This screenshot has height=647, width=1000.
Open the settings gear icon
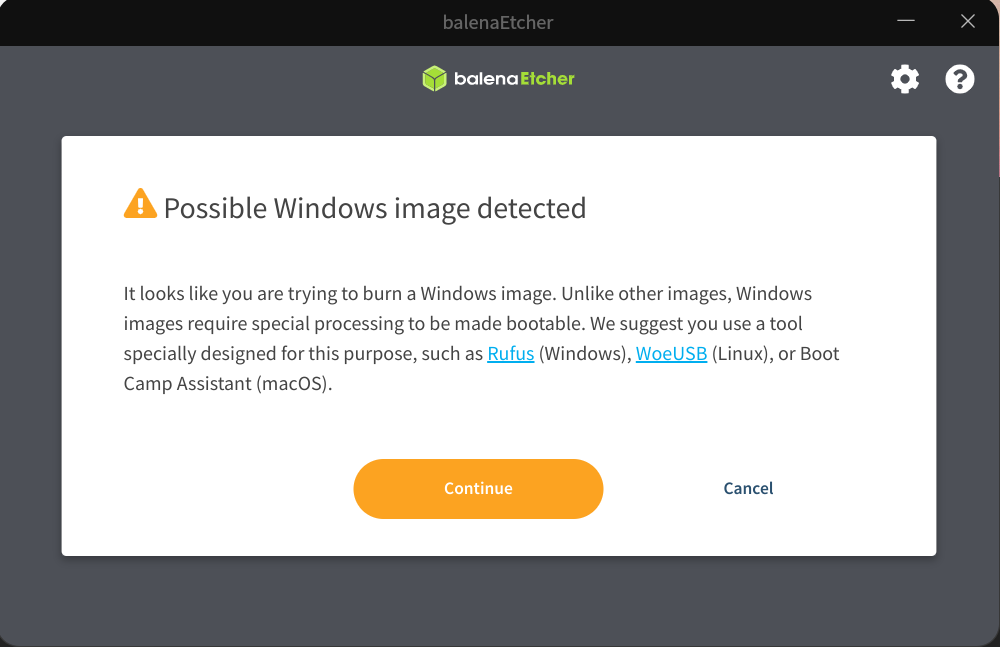pos(905,79)
